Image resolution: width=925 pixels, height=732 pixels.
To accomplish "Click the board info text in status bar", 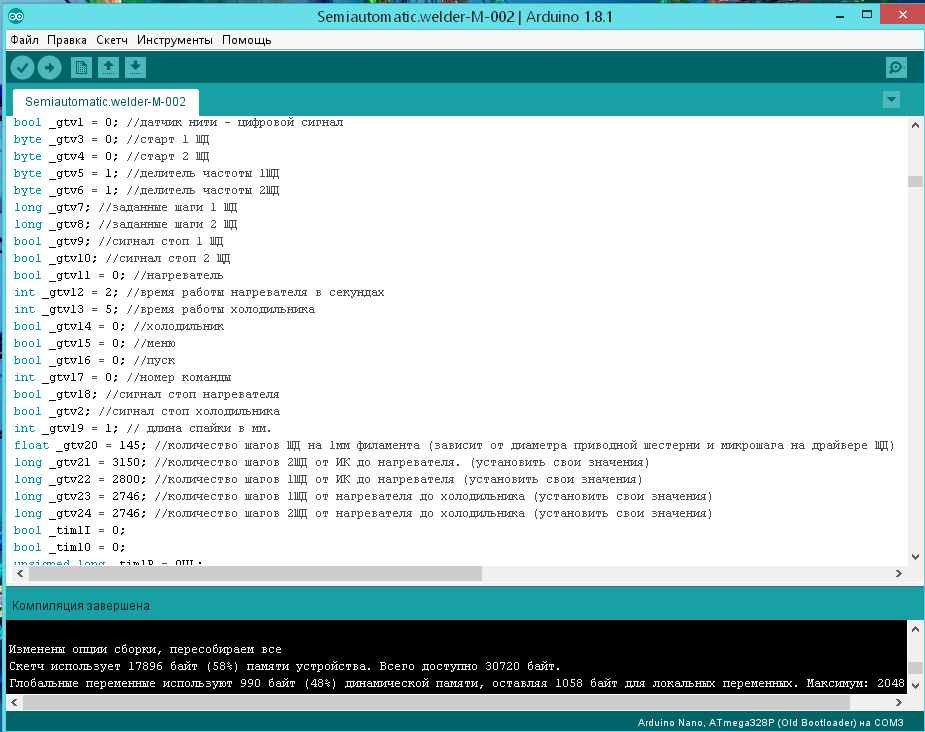I will click(x=770, y=722).
